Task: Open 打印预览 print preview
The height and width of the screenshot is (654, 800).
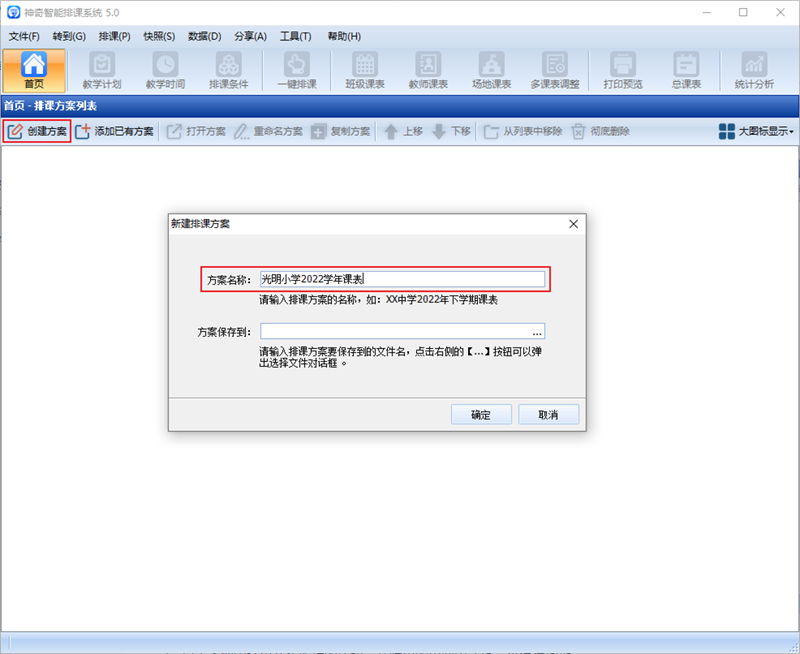Action: 623,70
